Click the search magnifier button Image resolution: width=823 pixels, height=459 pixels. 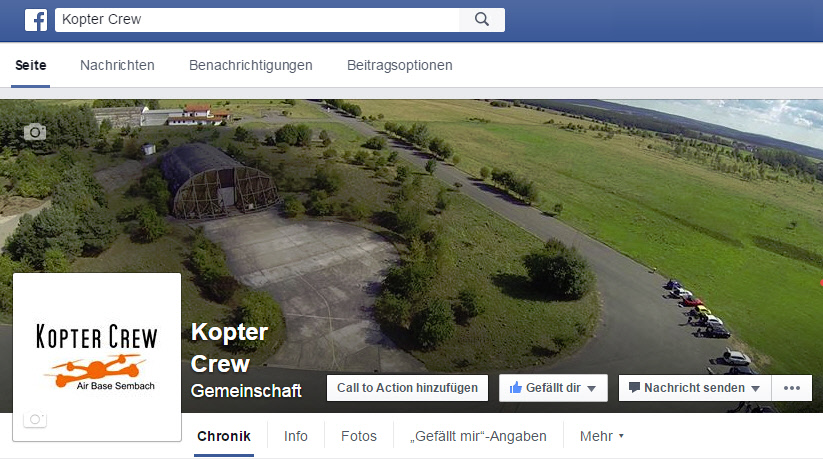[482, 19]
